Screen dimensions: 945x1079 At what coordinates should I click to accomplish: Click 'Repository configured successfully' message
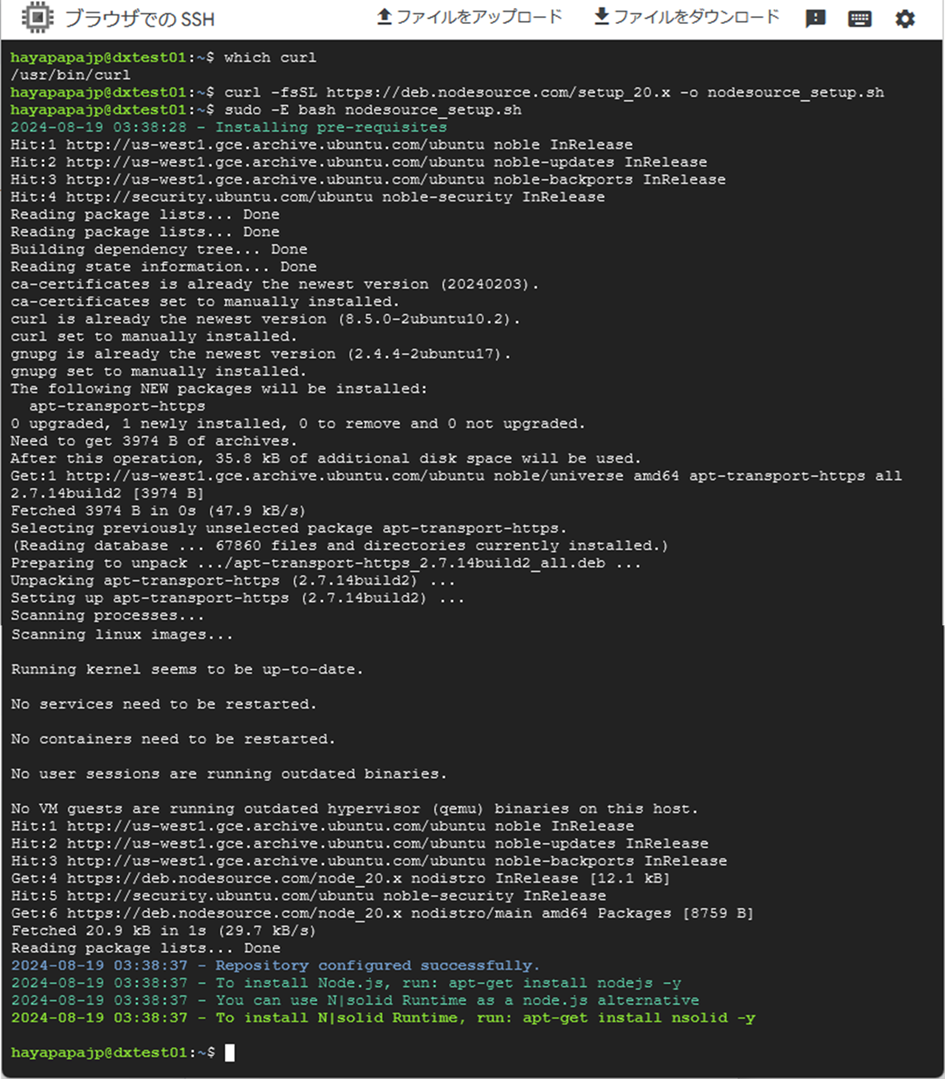[378, 965]
